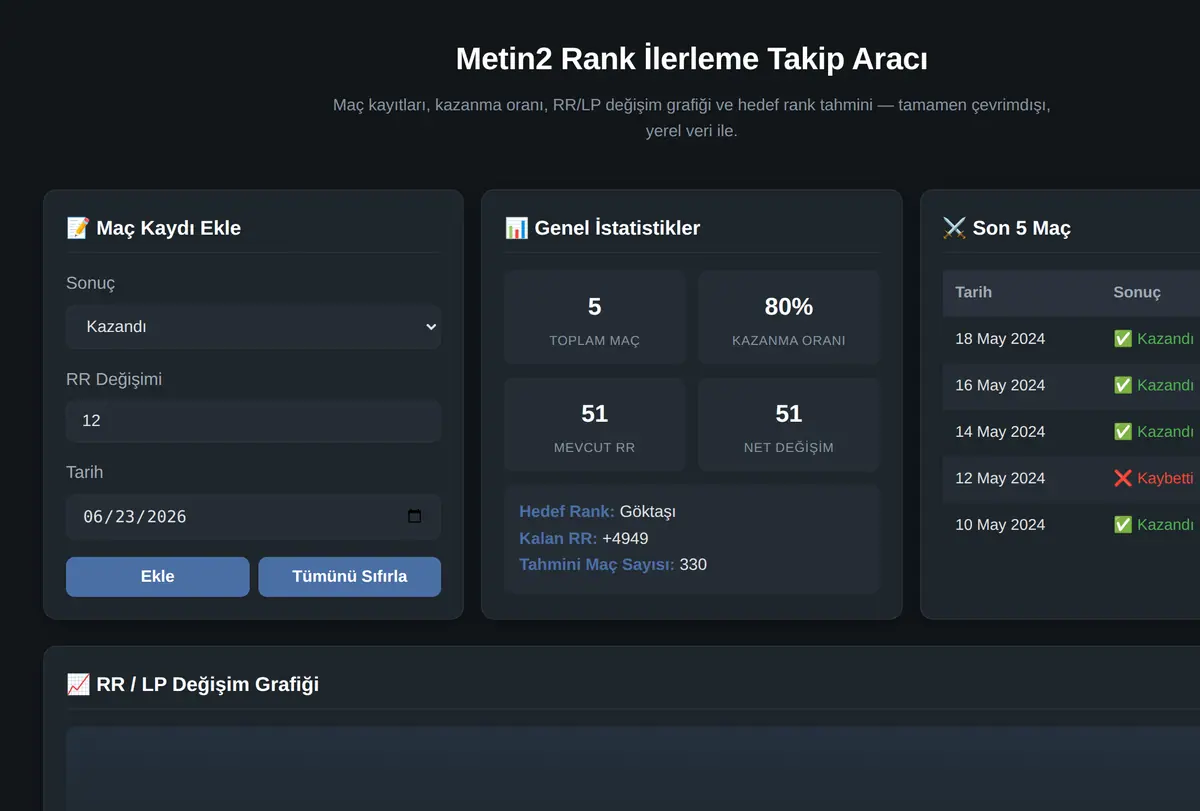Click the memo icon beside Maç Kaydı Ekle
The width and height of the screenshot is (1200, 811).
coord(78,228)
